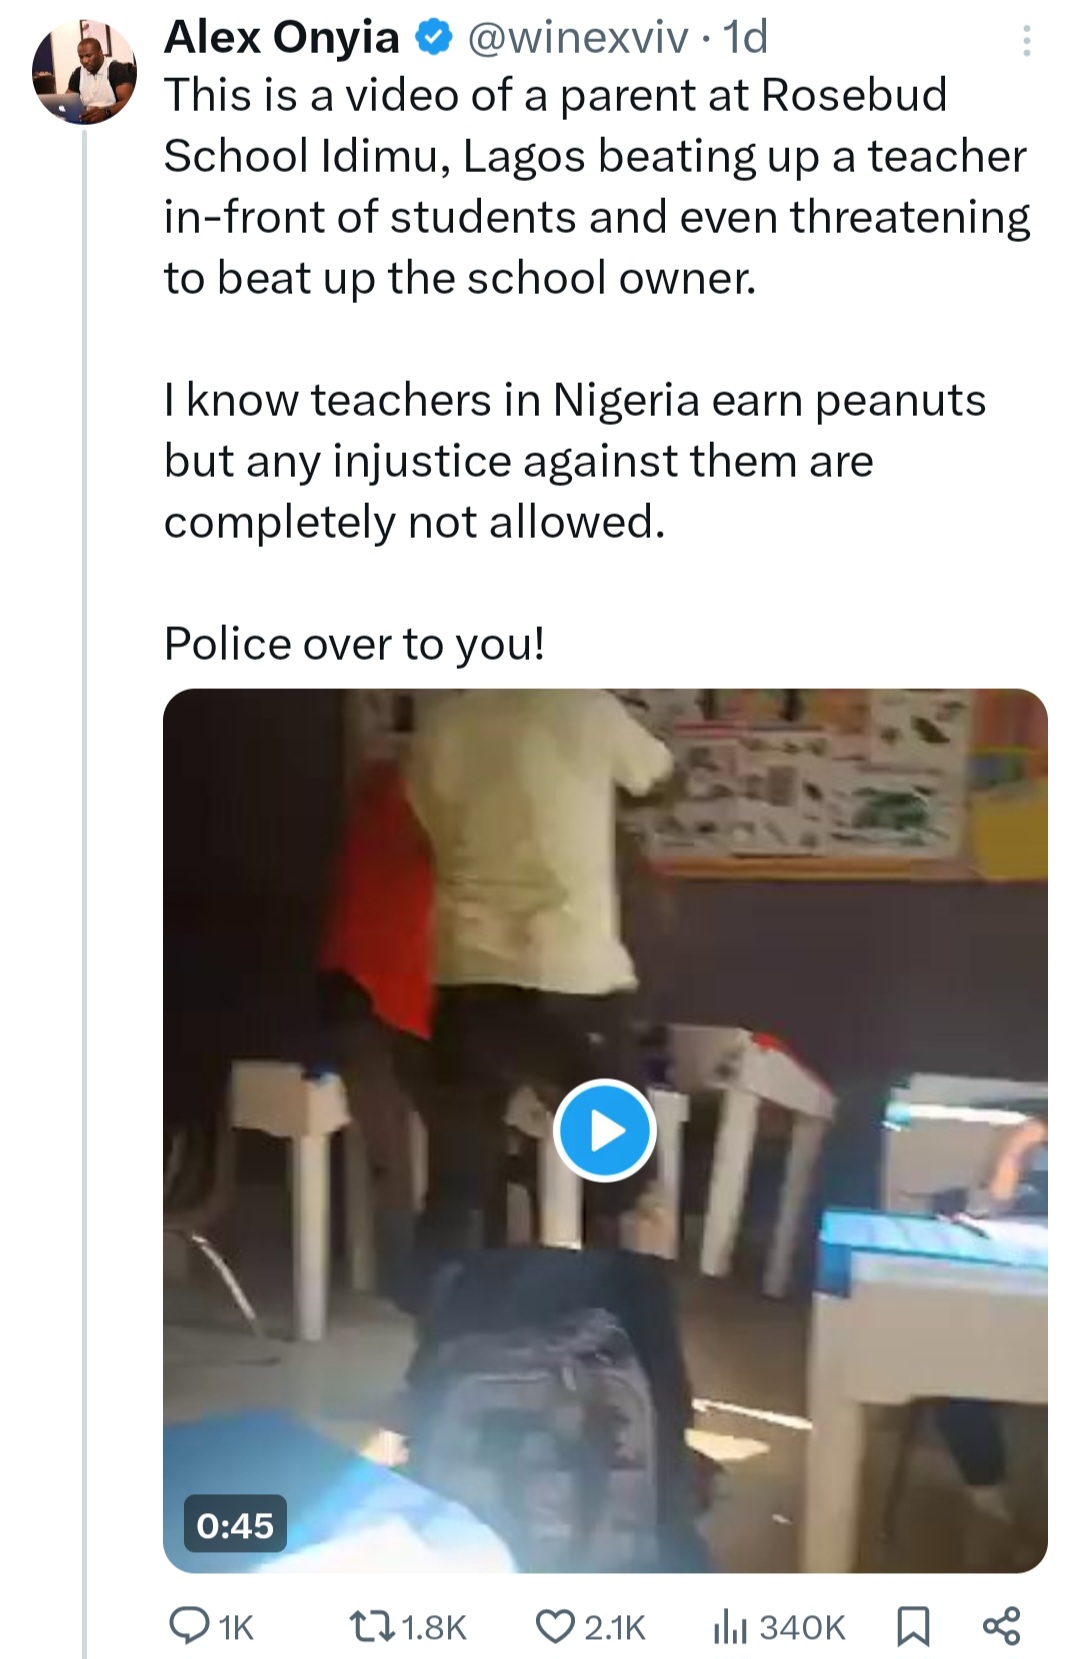The width and height of the screenshot is (1080, 1659).
Task: Click the 1K replies count
Action: click(236, 1628)
